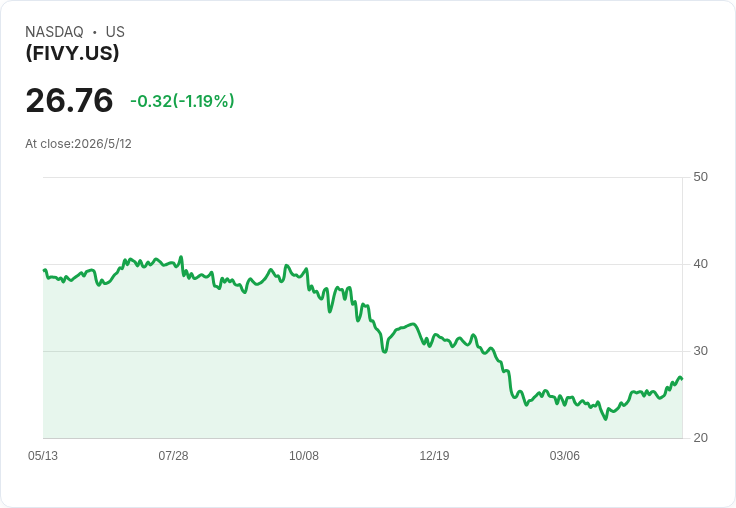The height and width of the screenshot is (508, 736).
Task: Click the 20 price axis label
Action: [700, 438]
